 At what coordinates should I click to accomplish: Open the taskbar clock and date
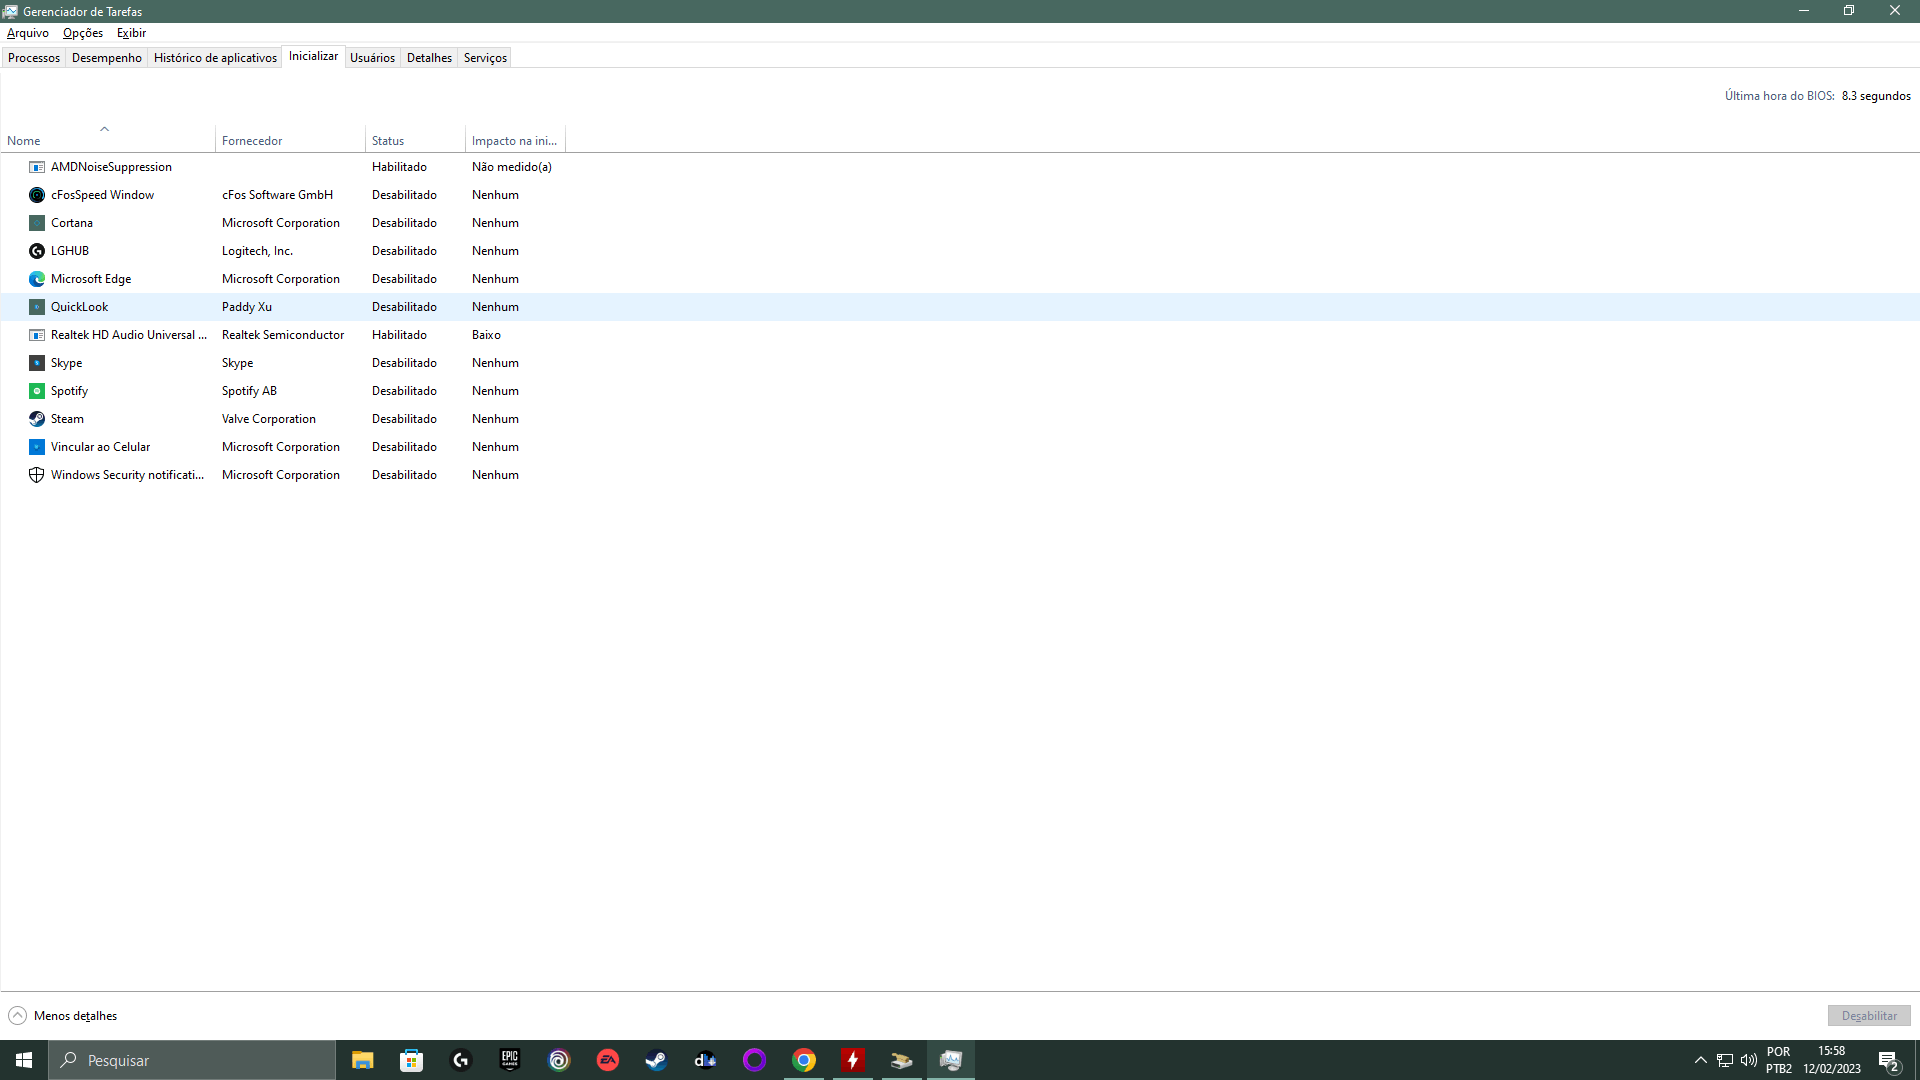click(x=1831, y=1060)
